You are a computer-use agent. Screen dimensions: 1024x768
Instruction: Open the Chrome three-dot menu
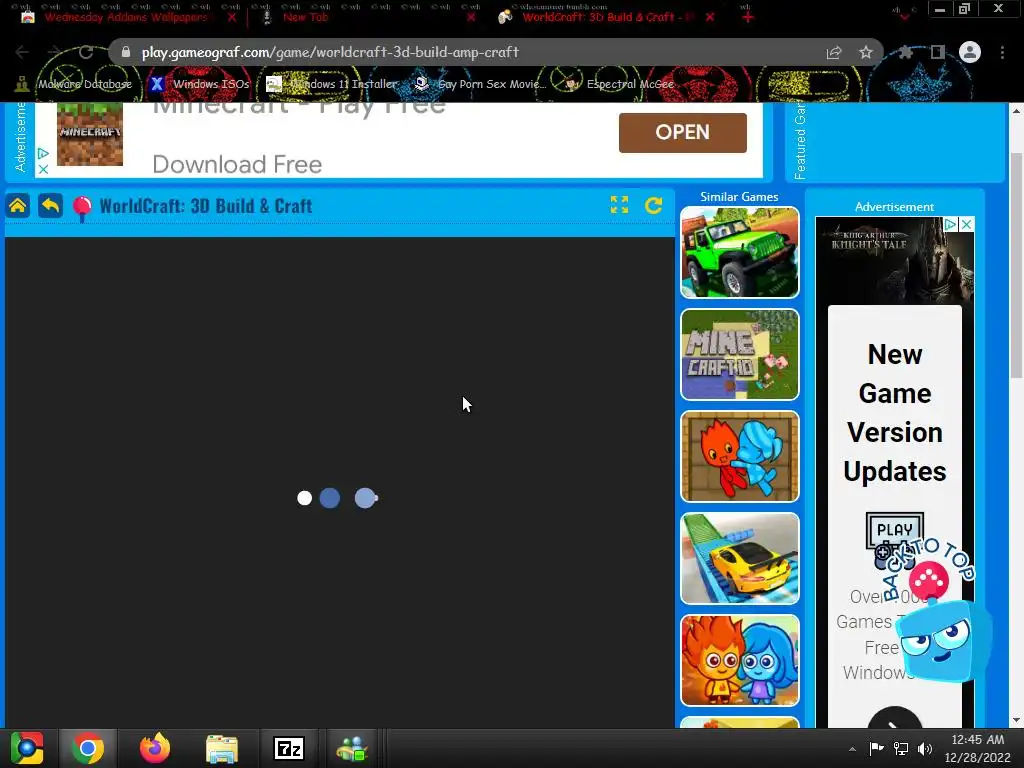click(1002, 52)
